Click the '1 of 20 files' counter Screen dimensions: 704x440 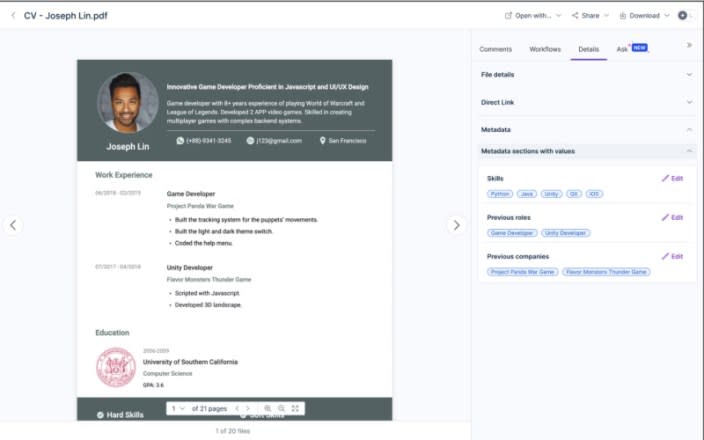point(233,431)
